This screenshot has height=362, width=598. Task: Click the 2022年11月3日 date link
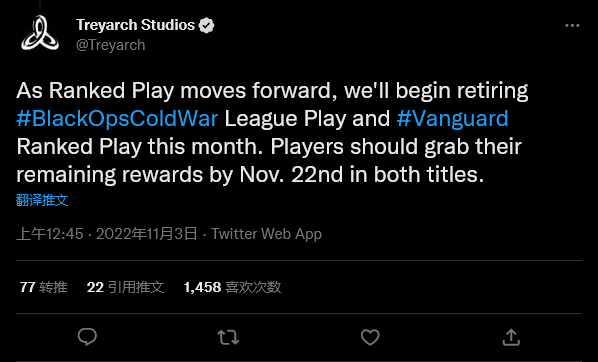[146, 234]
